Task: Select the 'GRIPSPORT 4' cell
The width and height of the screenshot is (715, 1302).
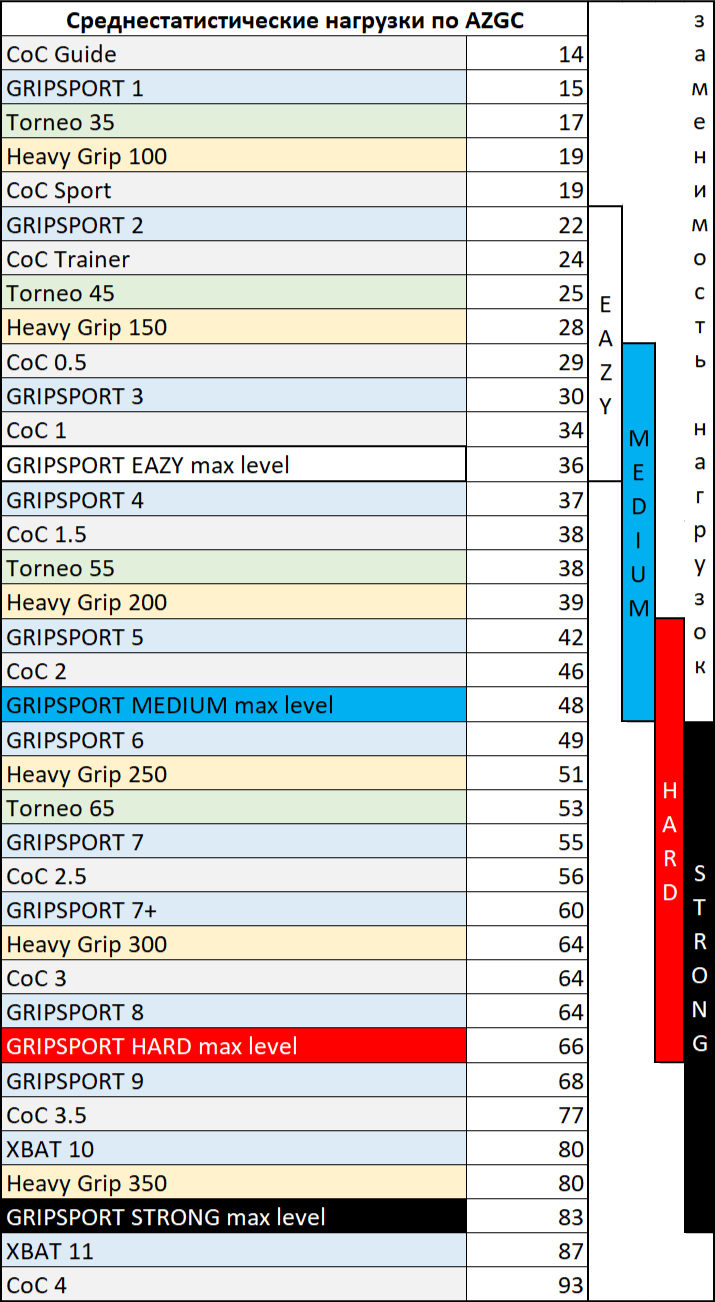Action: 234,499
